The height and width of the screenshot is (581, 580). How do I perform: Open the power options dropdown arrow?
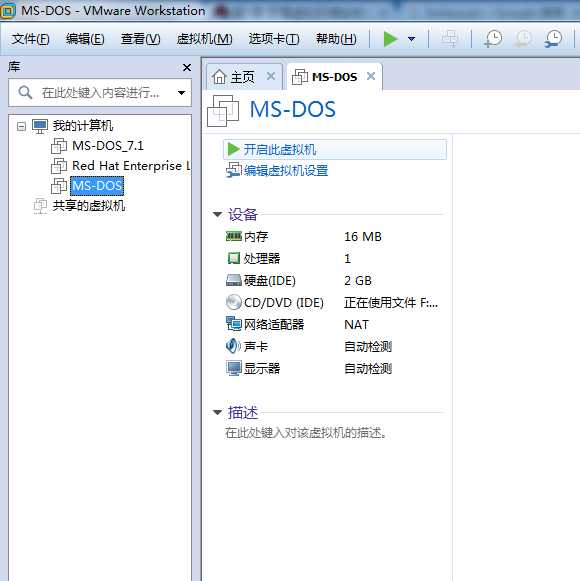(x=411, y=39)
